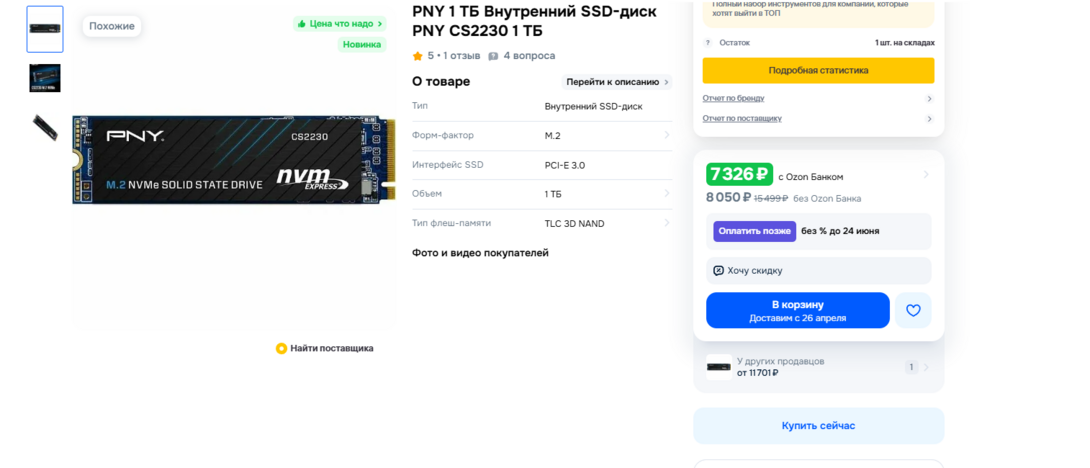Click the questions speech-bubble icon
Image resolution: width=1090 pixels, height=468 pixels.
(x=493, y=56)
